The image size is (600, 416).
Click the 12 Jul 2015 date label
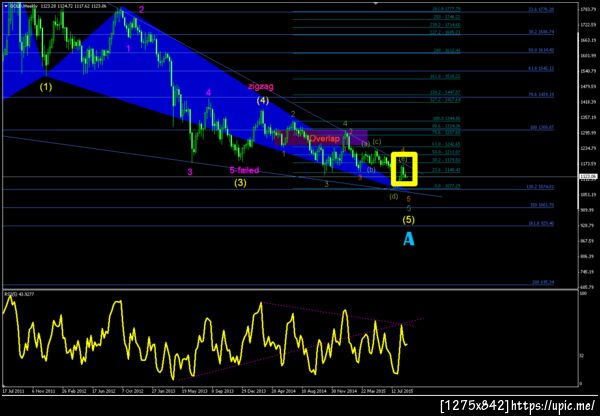pyautogui.click(x=403, y=392)
